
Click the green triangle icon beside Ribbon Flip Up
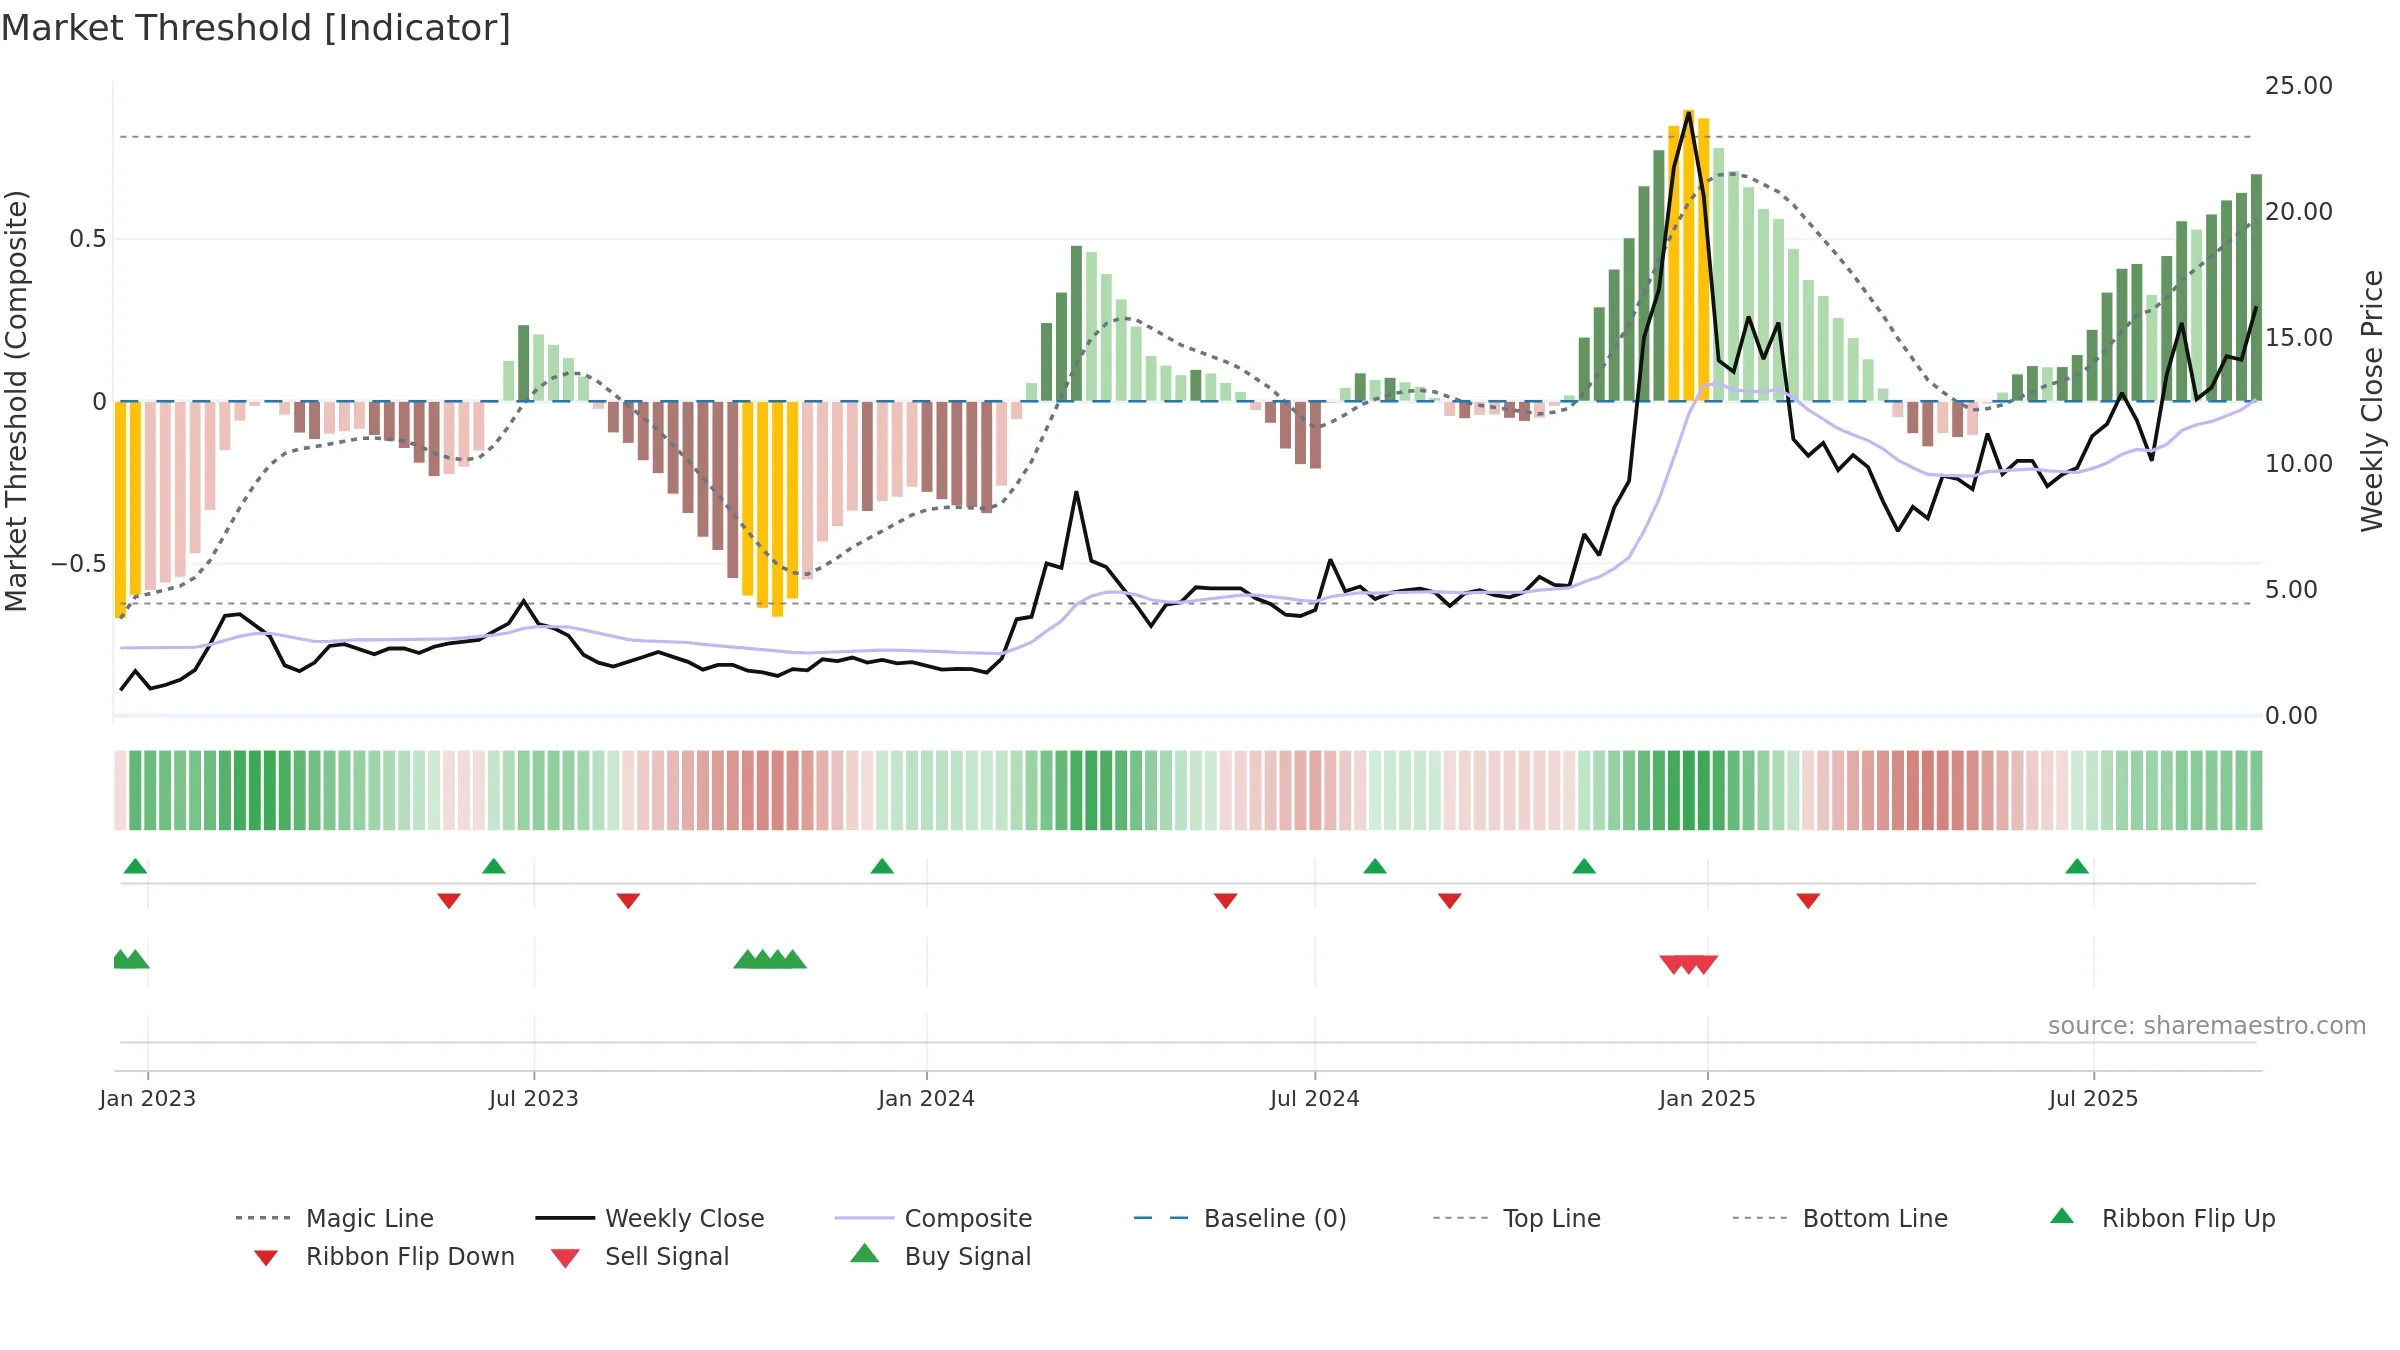tap(2062, 1216)
